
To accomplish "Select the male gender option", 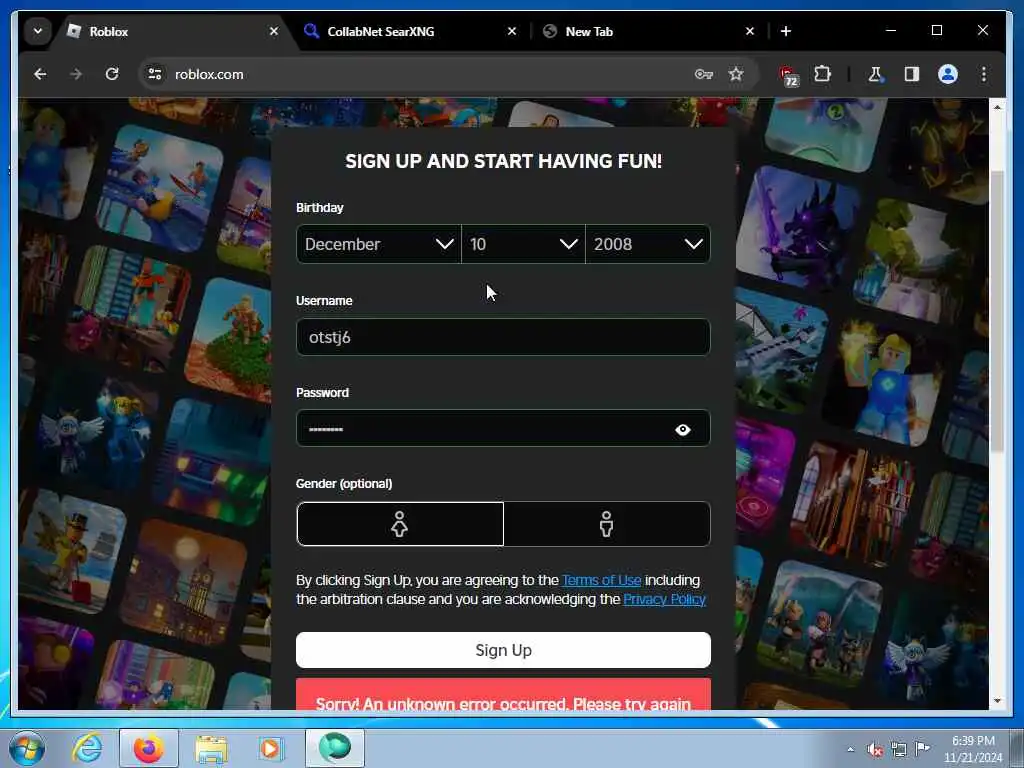I will [x=607, y=524].
